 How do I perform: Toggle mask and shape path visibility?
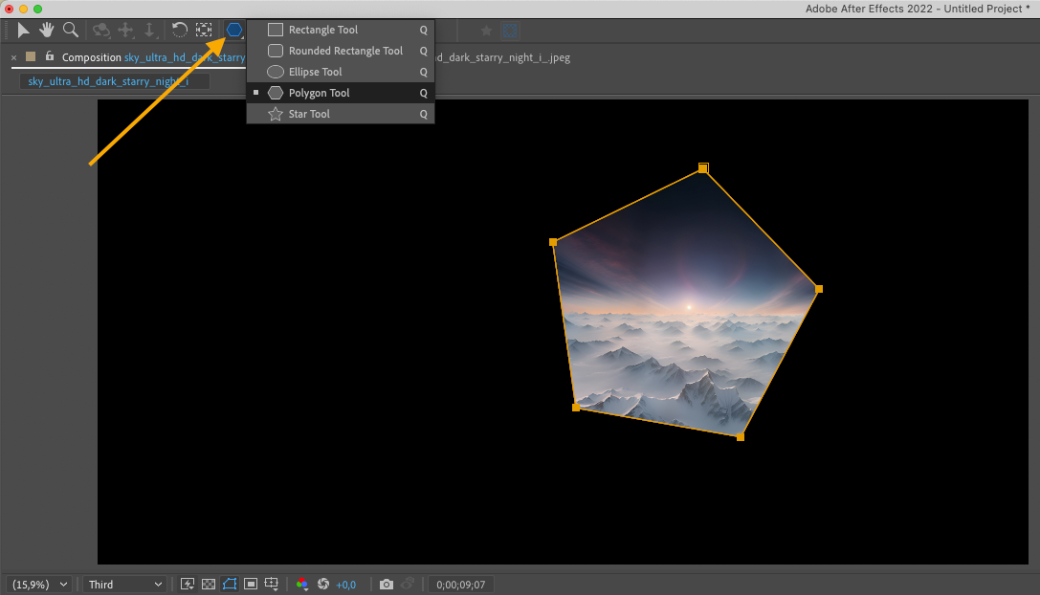(x=230, y=584)
